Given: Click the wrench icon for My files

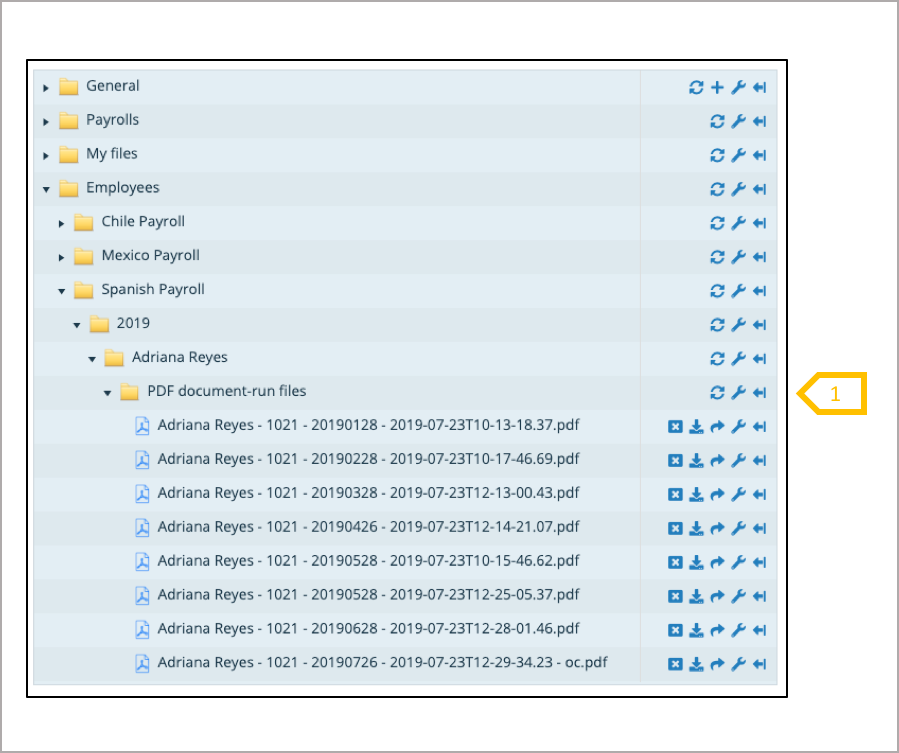Looking at the screenshot, I should [x=738, y=156].
